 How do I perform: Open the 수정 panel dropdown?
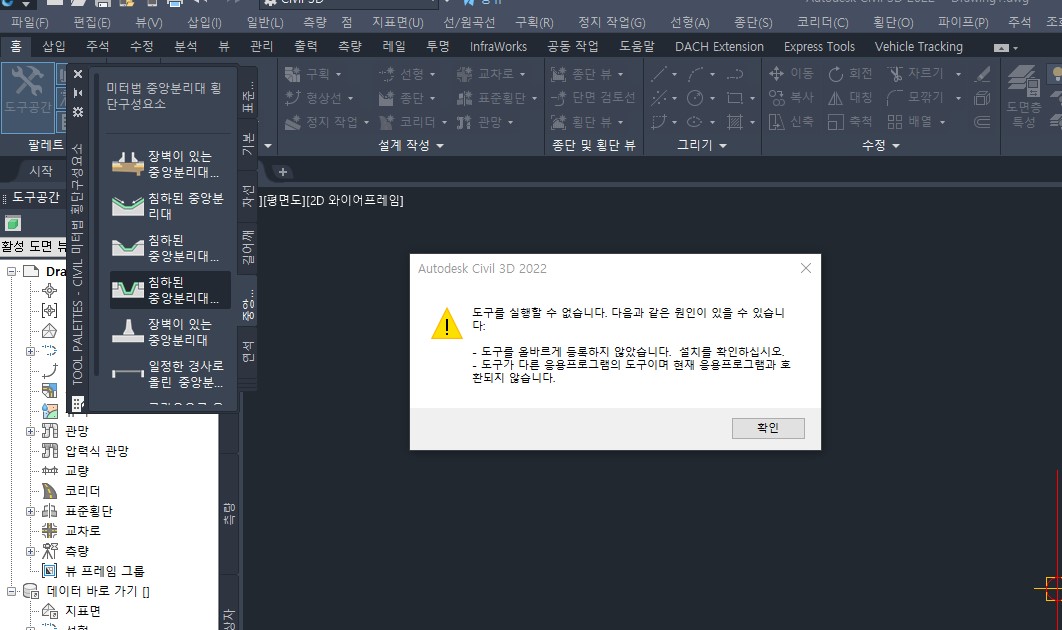pos(895,146)
